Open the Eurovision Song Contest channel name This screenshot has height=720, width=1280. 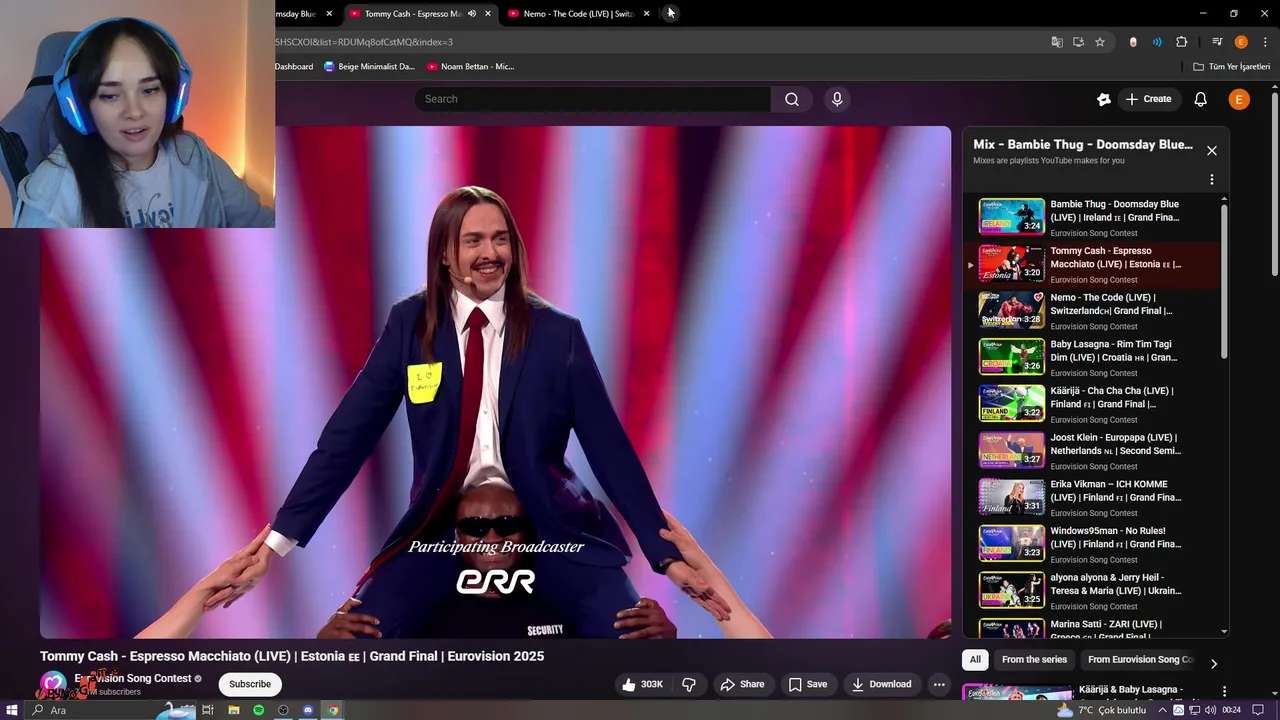[132, 678]
